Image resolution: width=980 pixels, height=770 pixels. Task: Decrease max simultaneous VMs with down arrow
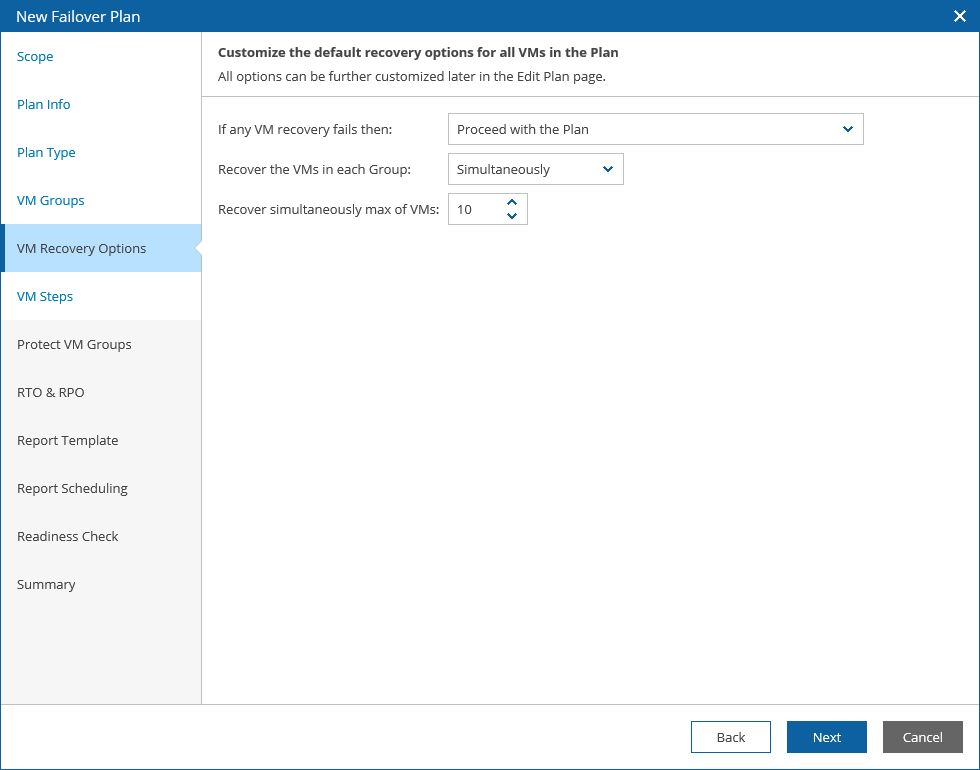point(512,216)
